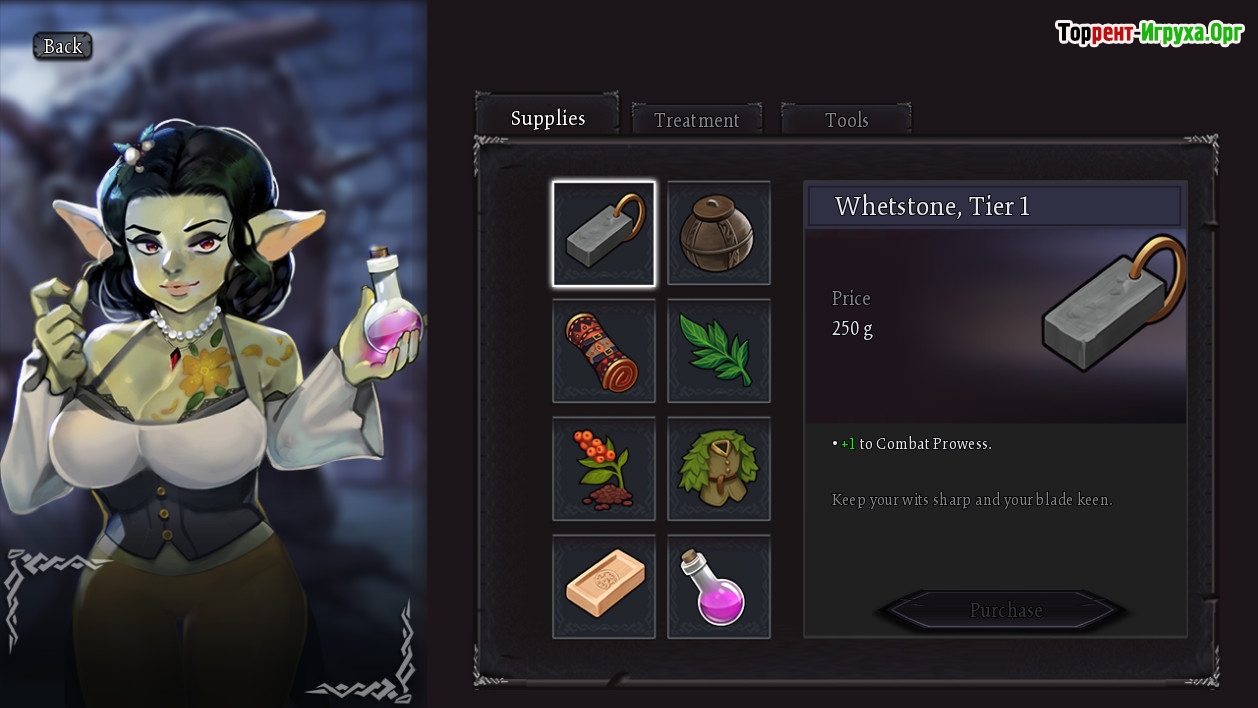The height and width of the screenshot is (708, 1258).
Task: Click the Back button
Action: [x=63, y=46]
